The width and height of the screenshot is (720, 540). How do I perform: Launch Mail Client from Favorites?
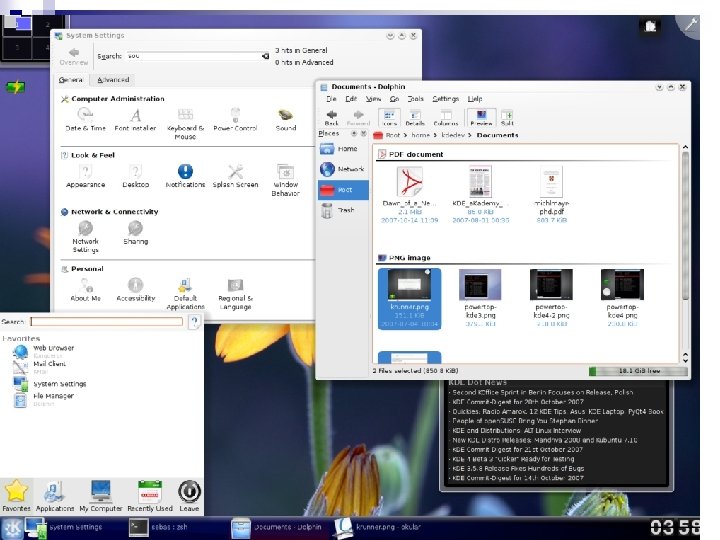click(x=41, y=367)
